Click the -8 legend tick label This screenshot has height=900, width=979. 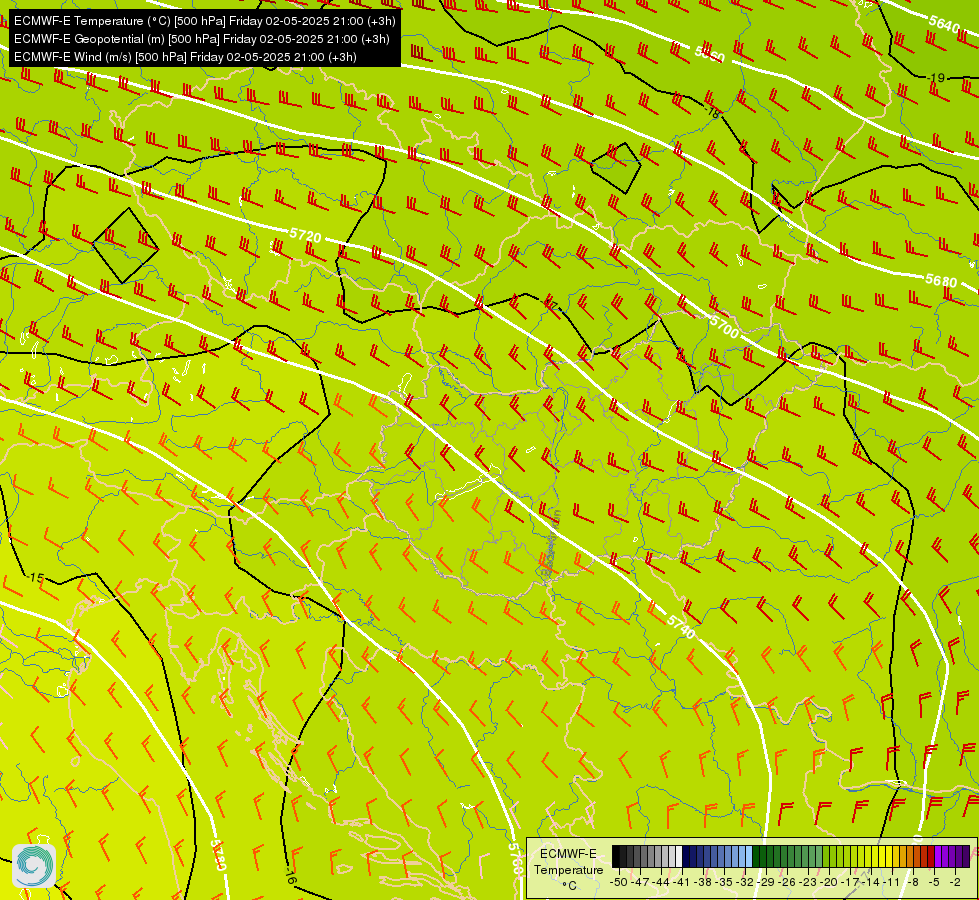913,882
